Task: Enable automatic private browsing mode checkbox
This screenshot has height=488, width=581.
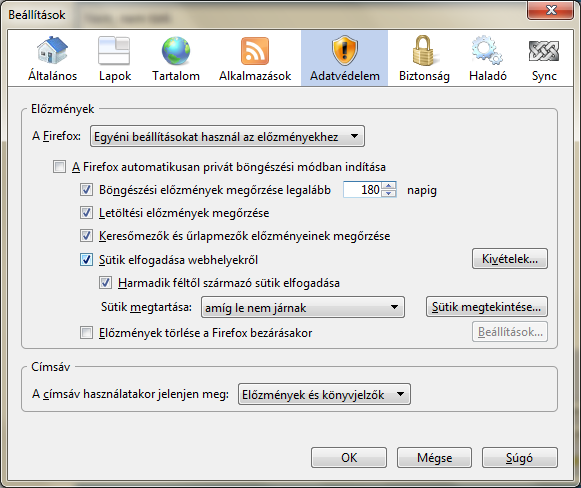Action: pyautogui.click(x=59, y=167)
